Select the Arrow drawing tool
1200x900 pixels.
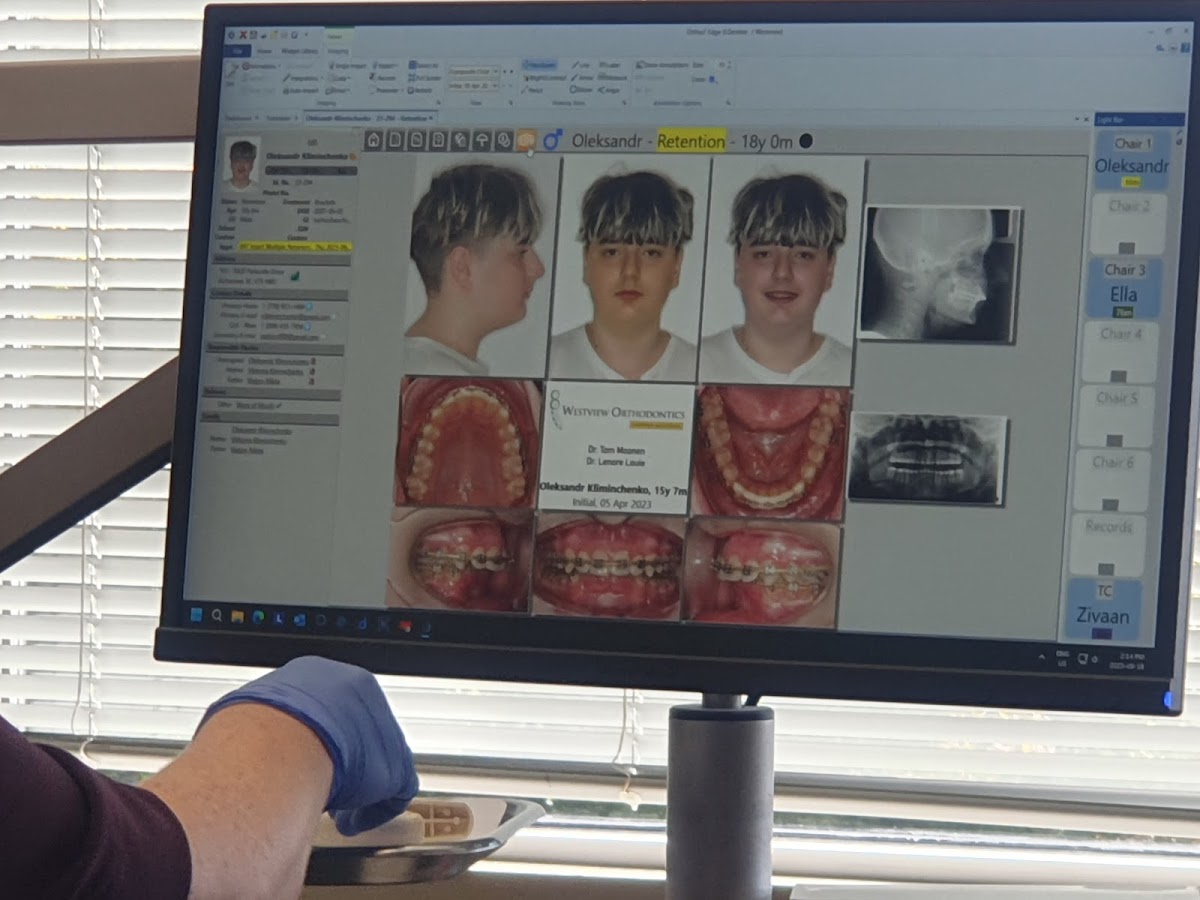pyautogui.click(x=581, y=77)
